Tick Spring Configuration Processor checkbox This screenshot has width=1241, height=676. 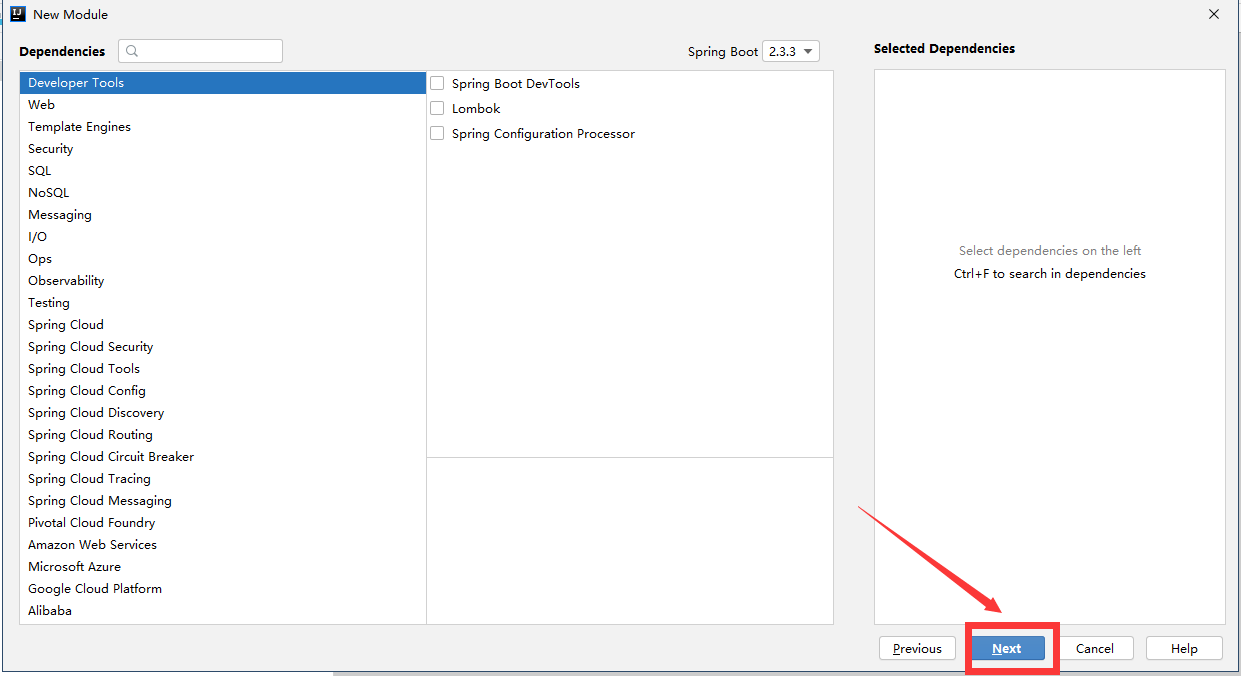[437, 134]
